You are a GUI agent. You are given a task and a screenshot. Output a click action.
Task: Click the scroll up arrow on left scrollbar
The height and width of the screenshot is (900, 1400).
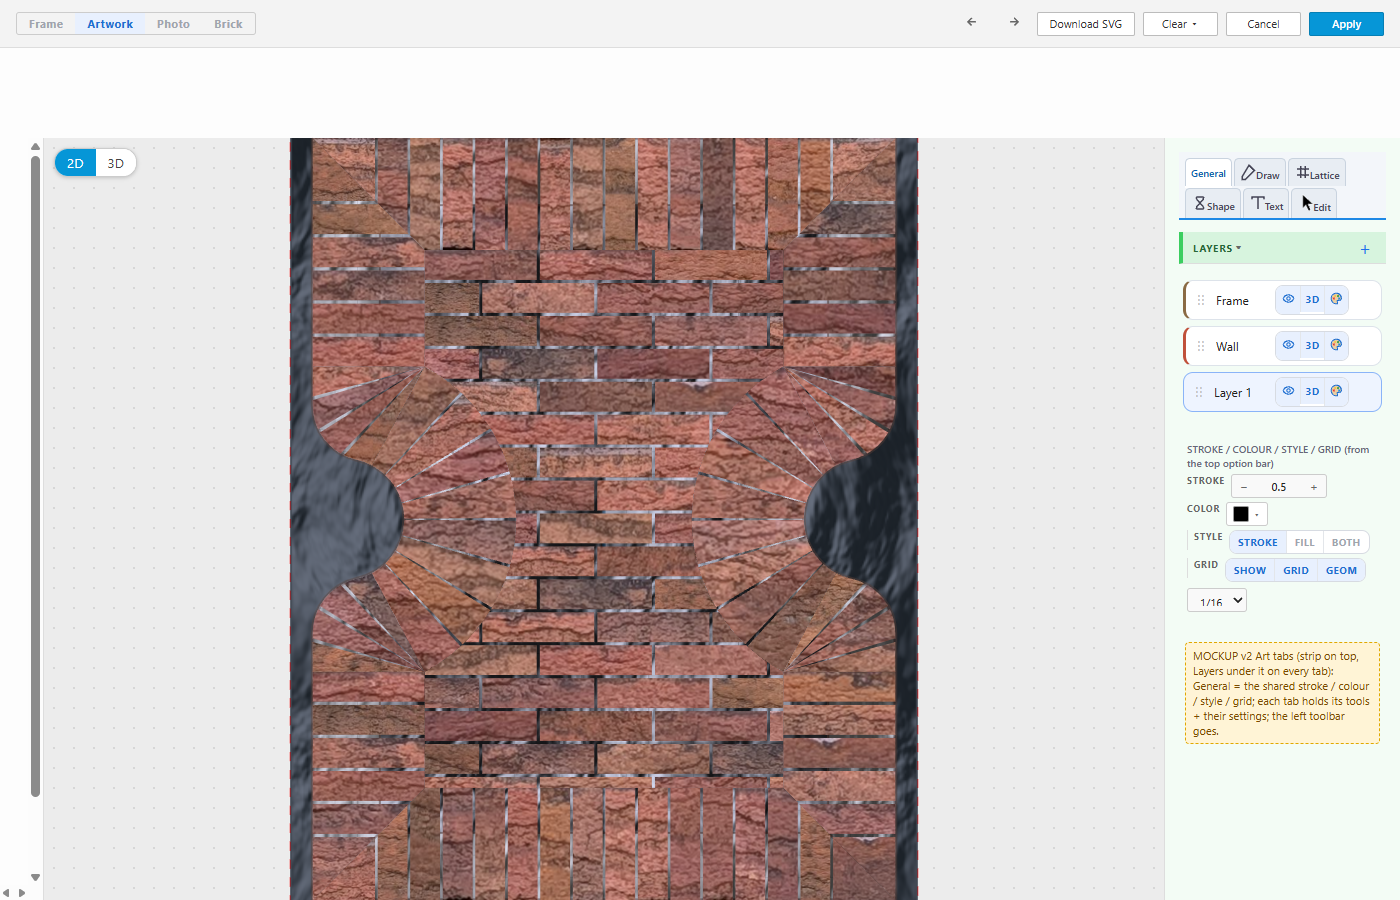(x=35, y=147)
